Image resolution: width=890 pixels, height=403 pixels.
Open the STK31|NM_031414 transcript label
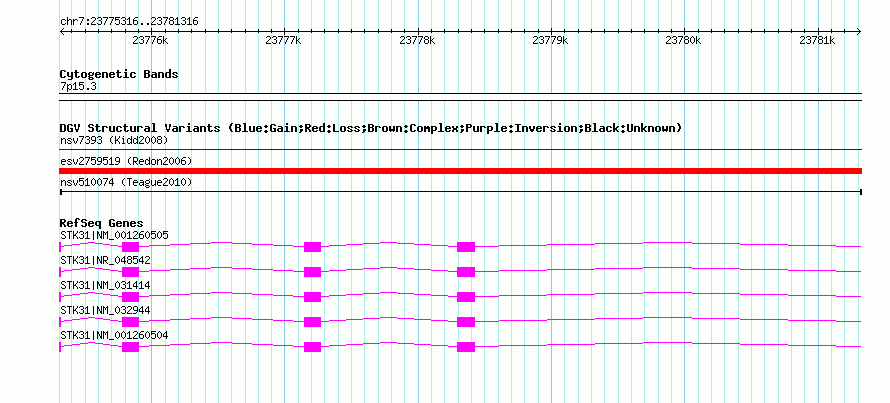pos(106,285)
